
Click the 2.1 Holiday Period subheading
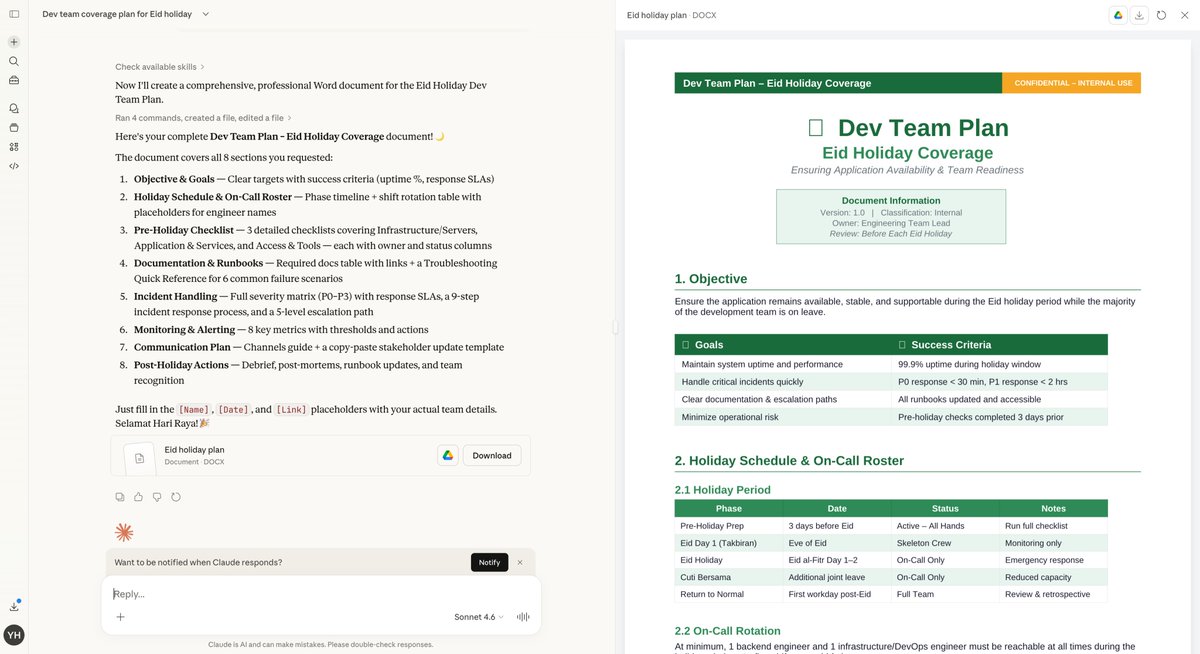point(723,490)
